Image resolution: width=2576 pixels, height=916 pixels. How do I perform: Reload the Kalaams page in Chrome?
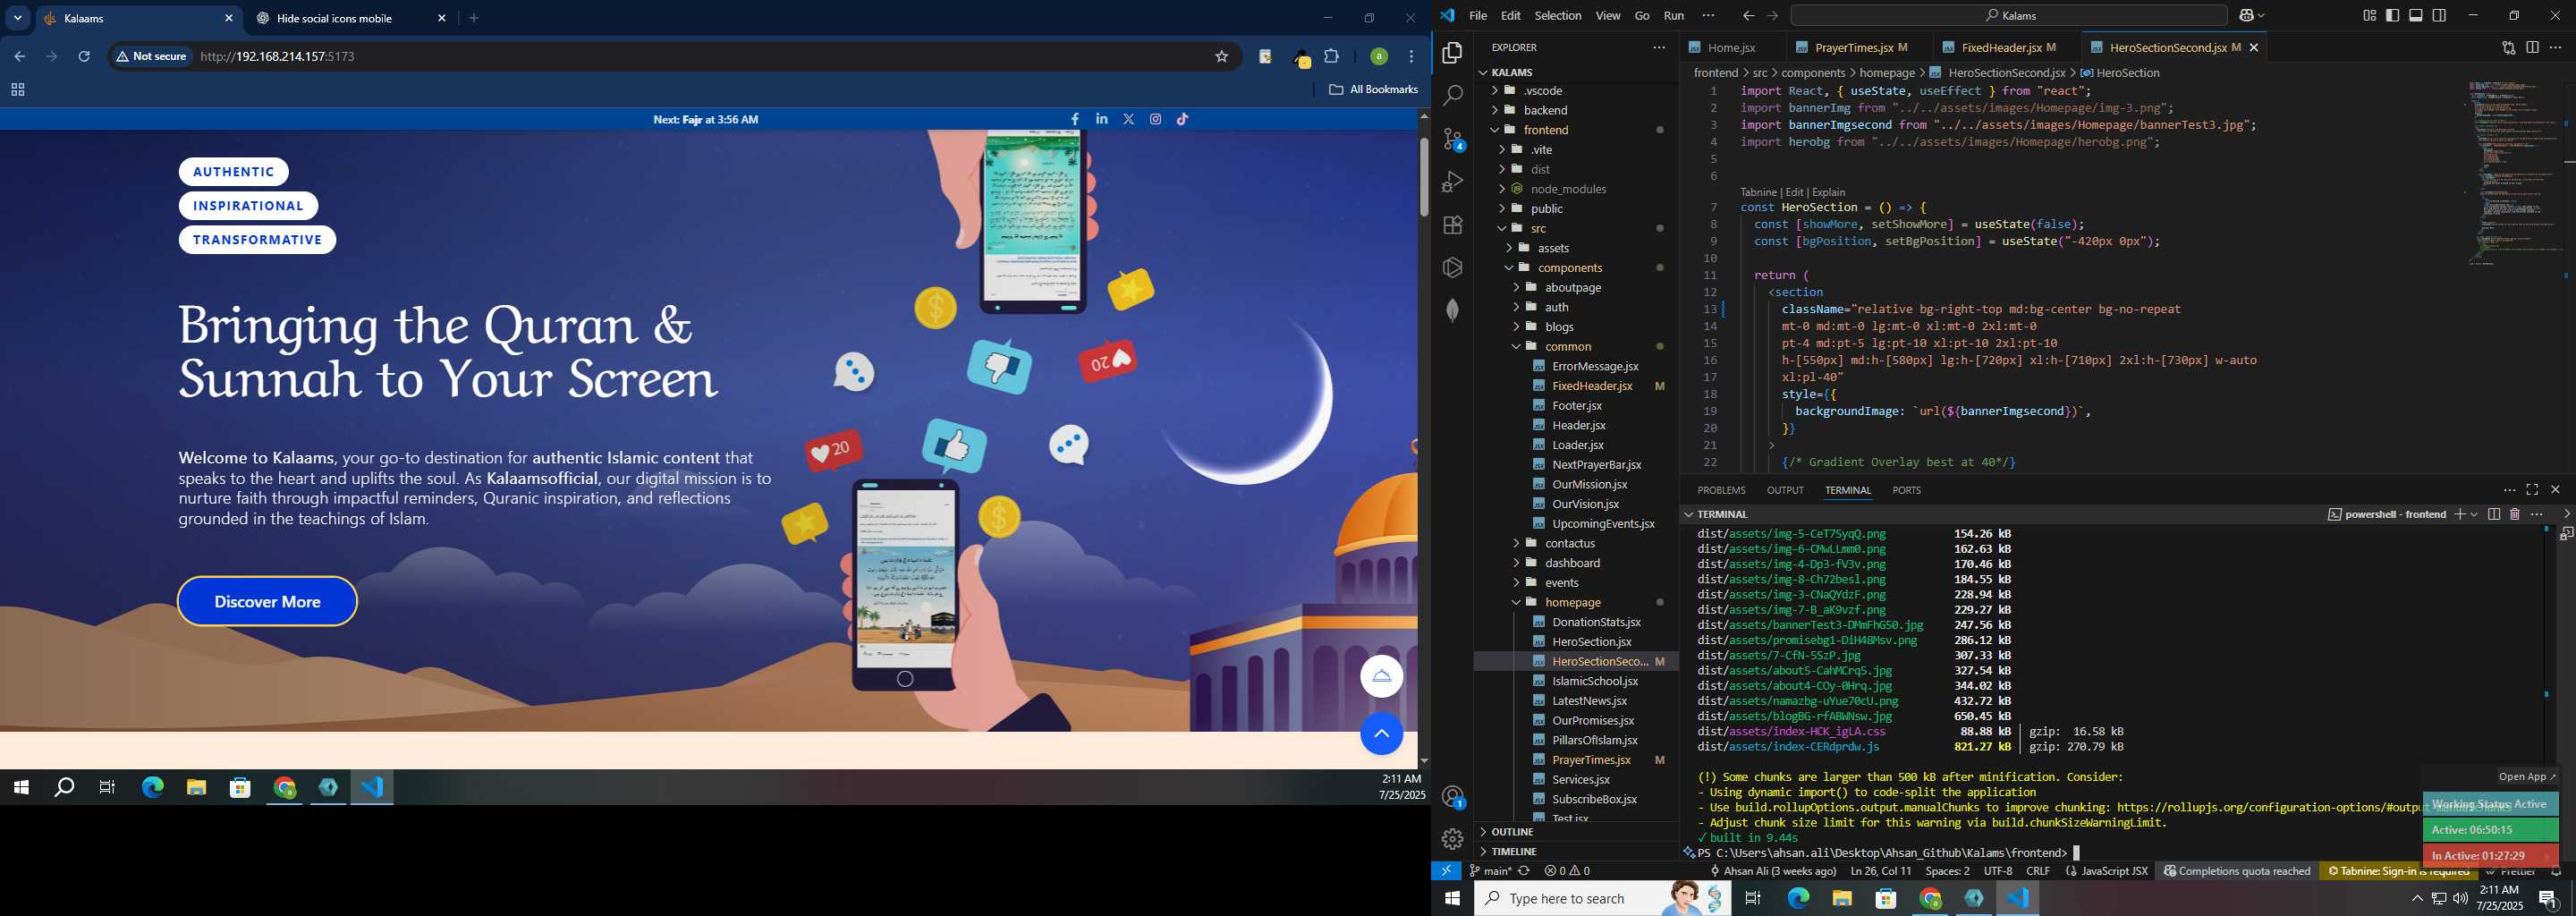click(x=84, y=57)
